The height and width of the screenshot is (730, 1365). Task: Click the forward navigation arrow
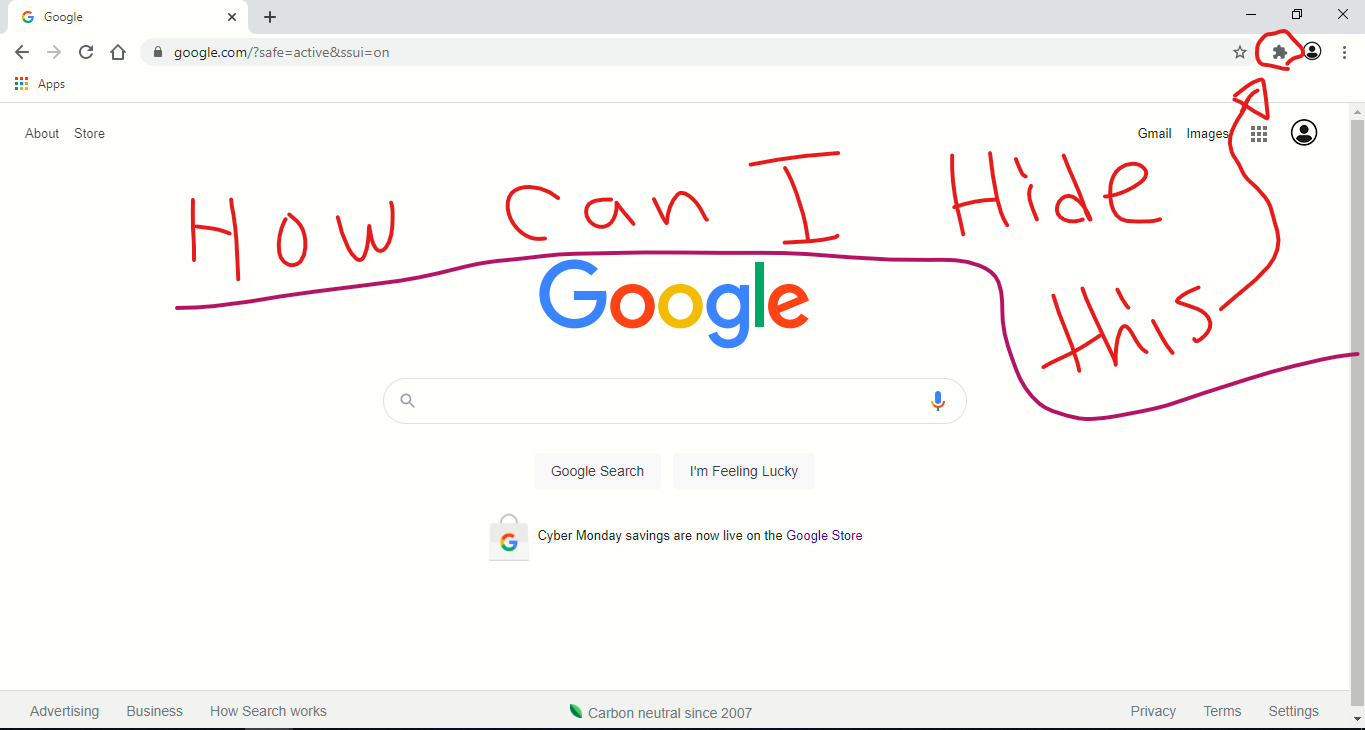pyautogui.click(x=54, y=52)
